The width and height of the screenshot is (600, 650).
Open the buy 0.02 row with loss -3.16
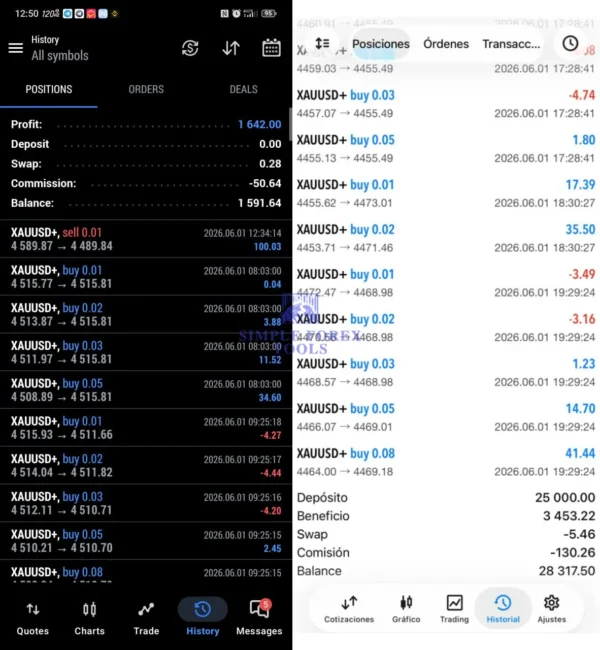[x=446, y=327]
